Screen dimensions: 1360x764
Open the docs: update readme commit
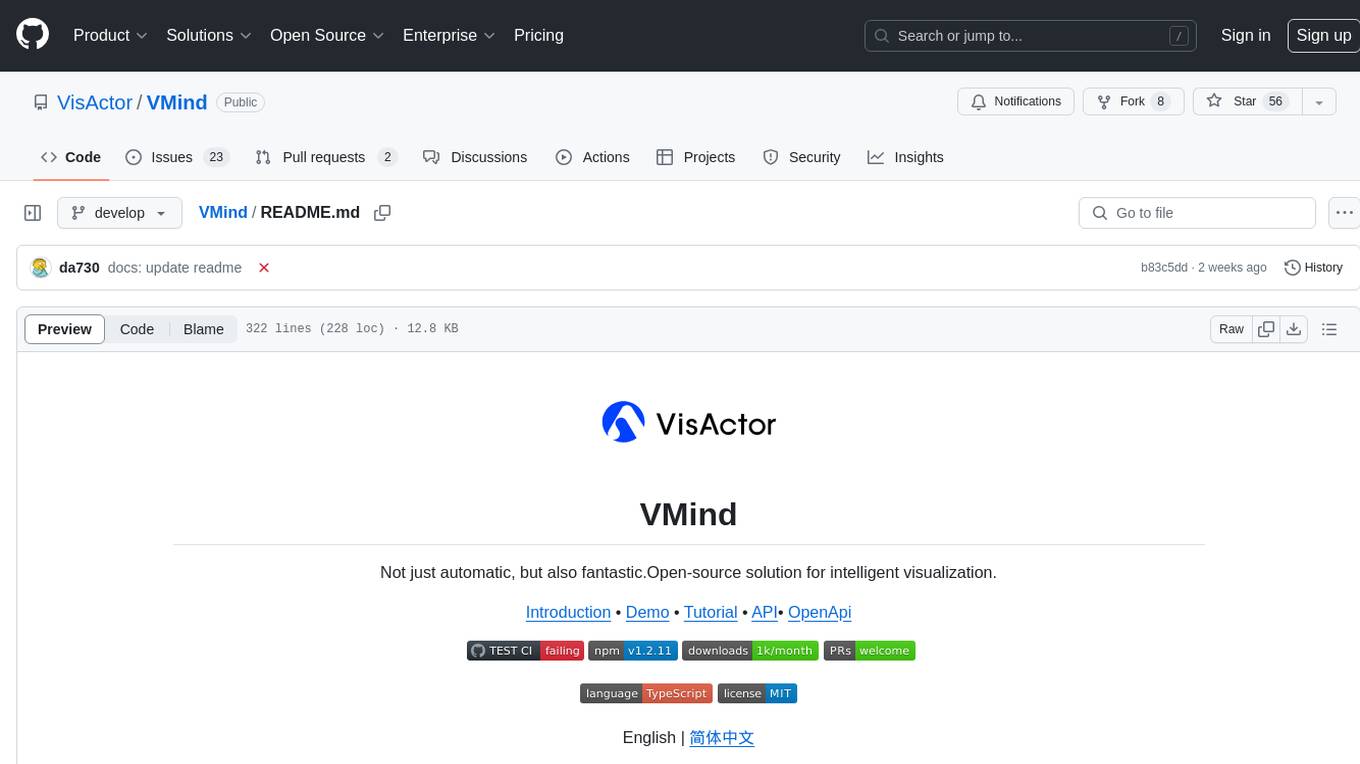point(175,268)
